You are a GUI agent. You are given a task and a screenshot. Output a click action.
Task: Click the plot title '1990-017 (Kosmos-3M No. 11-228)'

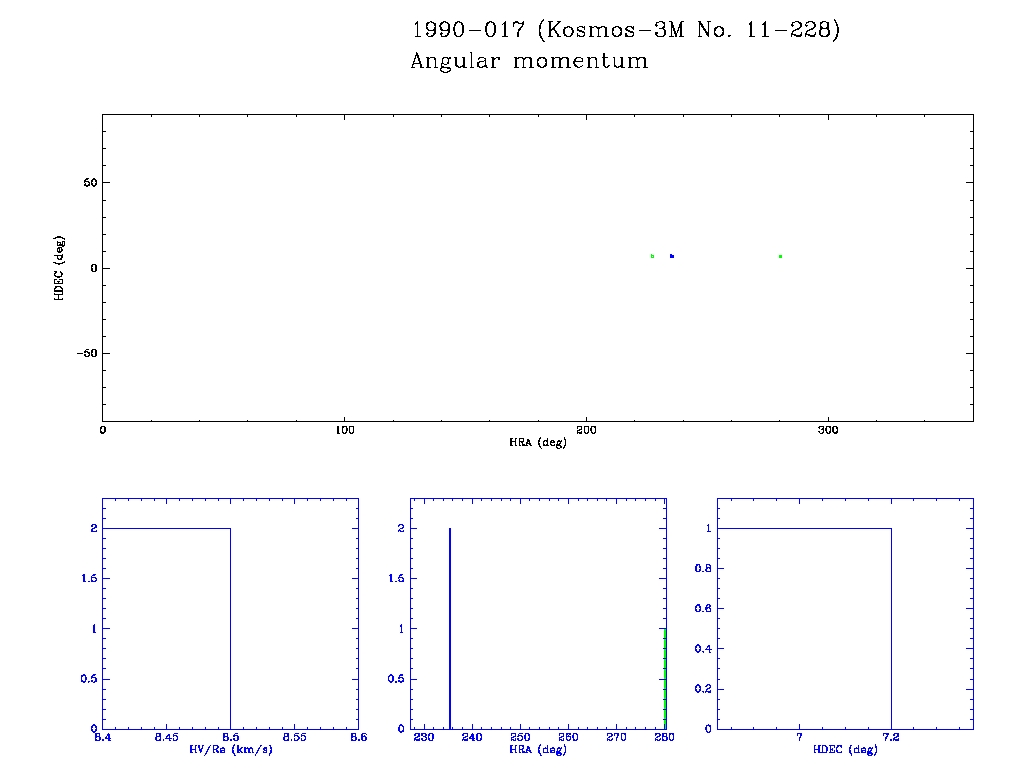625,30
